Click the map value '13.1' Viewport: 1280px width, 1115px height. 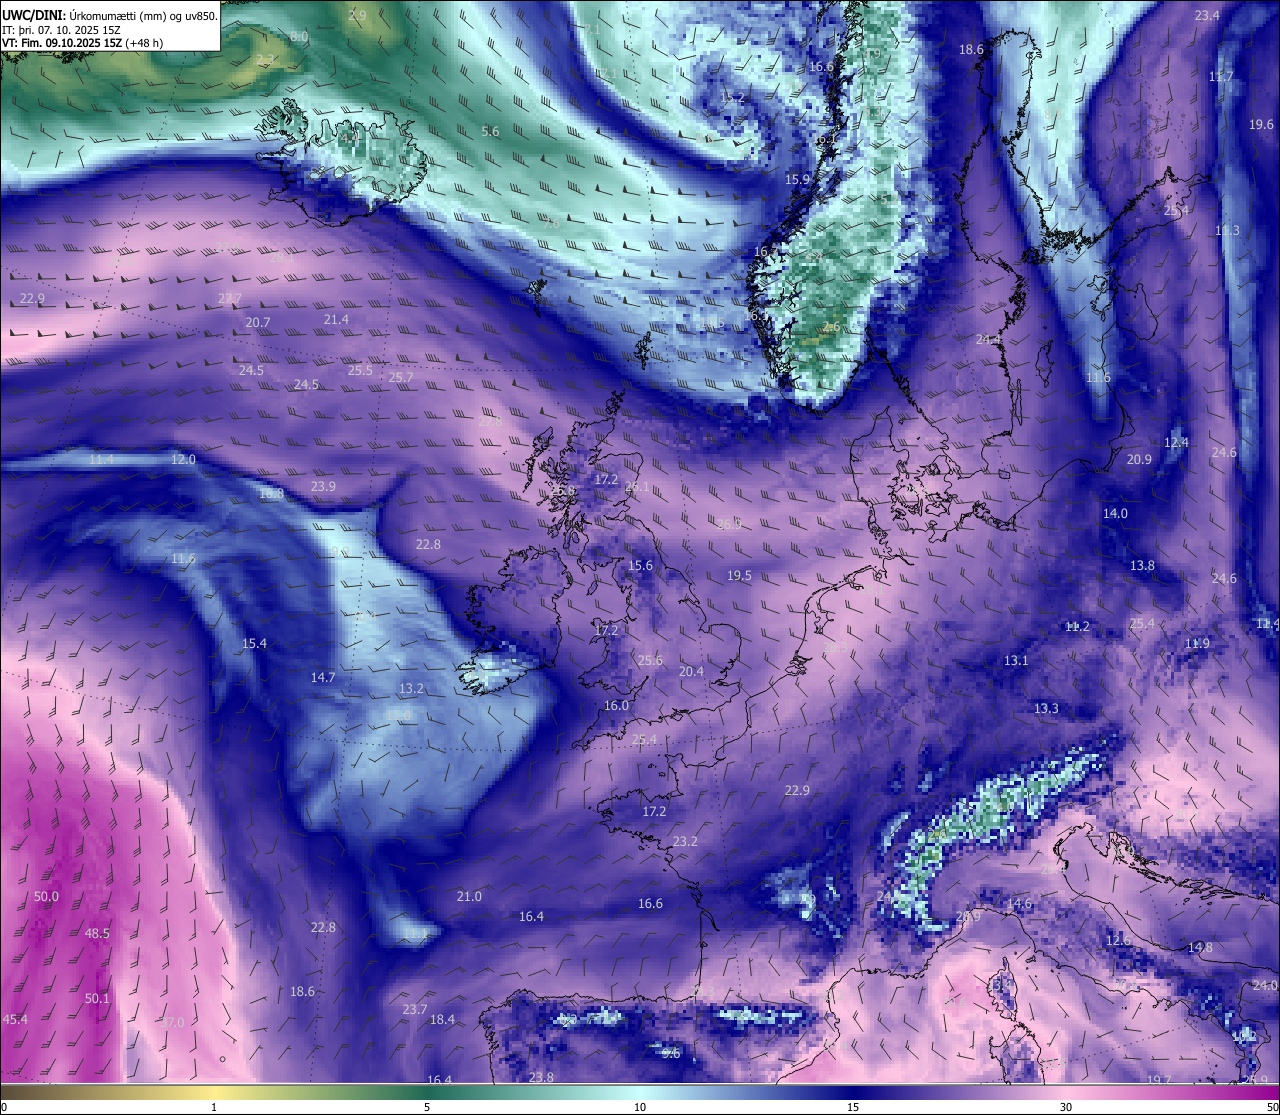[1016, 661]
